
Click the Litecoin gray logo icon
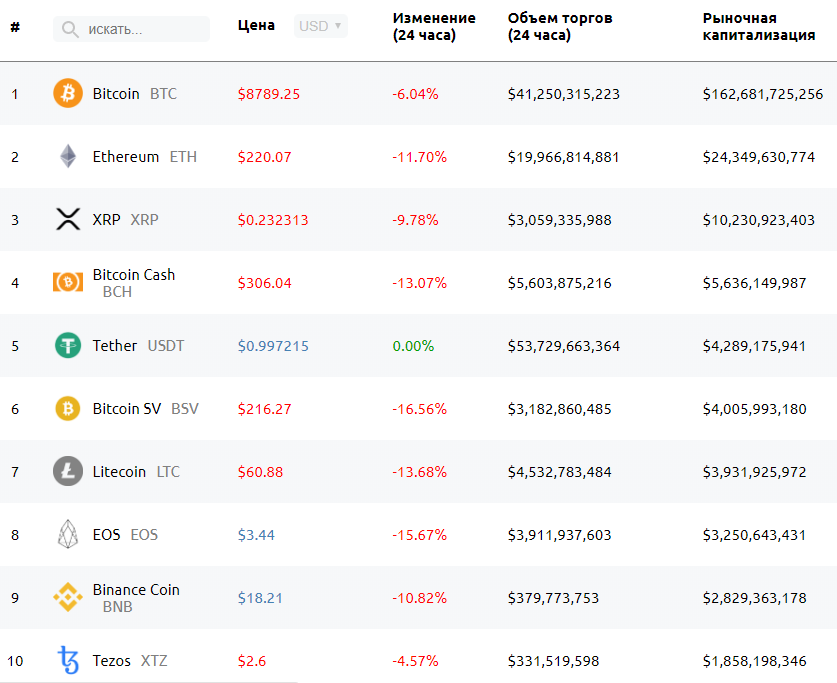tap(68, 472)
